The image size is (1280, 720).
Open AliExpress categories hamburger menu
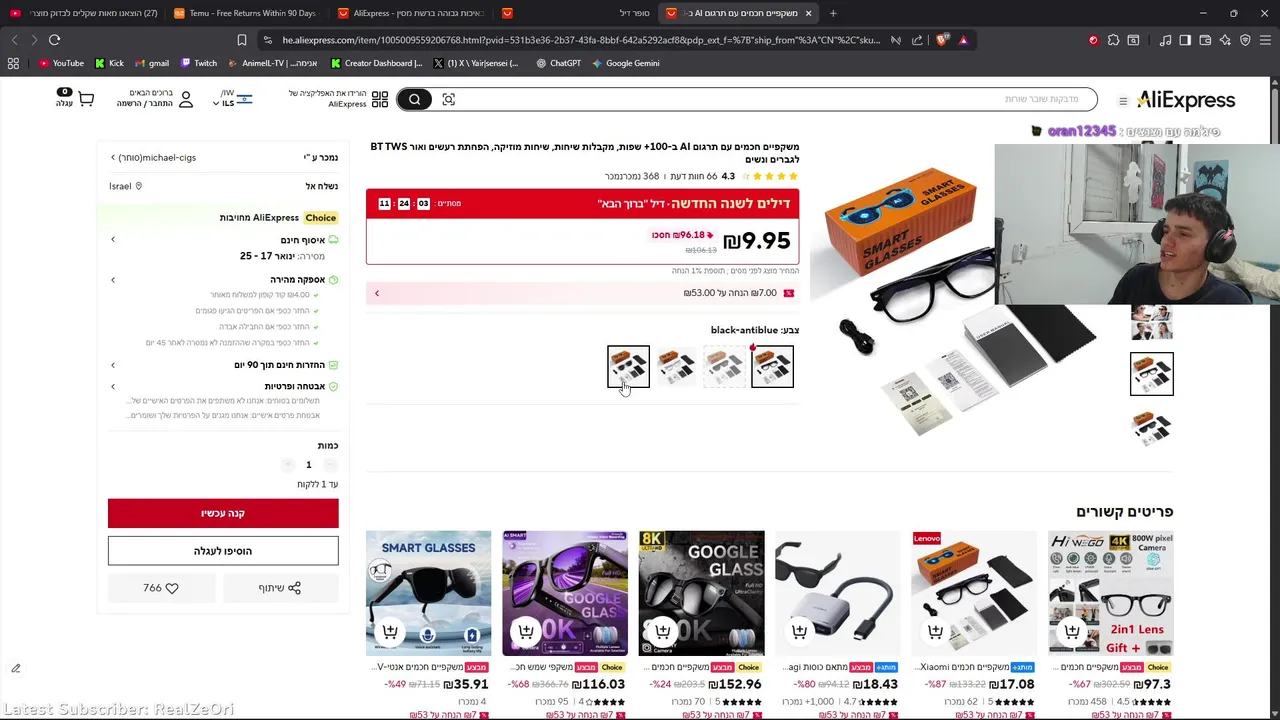pos(1123,100)
